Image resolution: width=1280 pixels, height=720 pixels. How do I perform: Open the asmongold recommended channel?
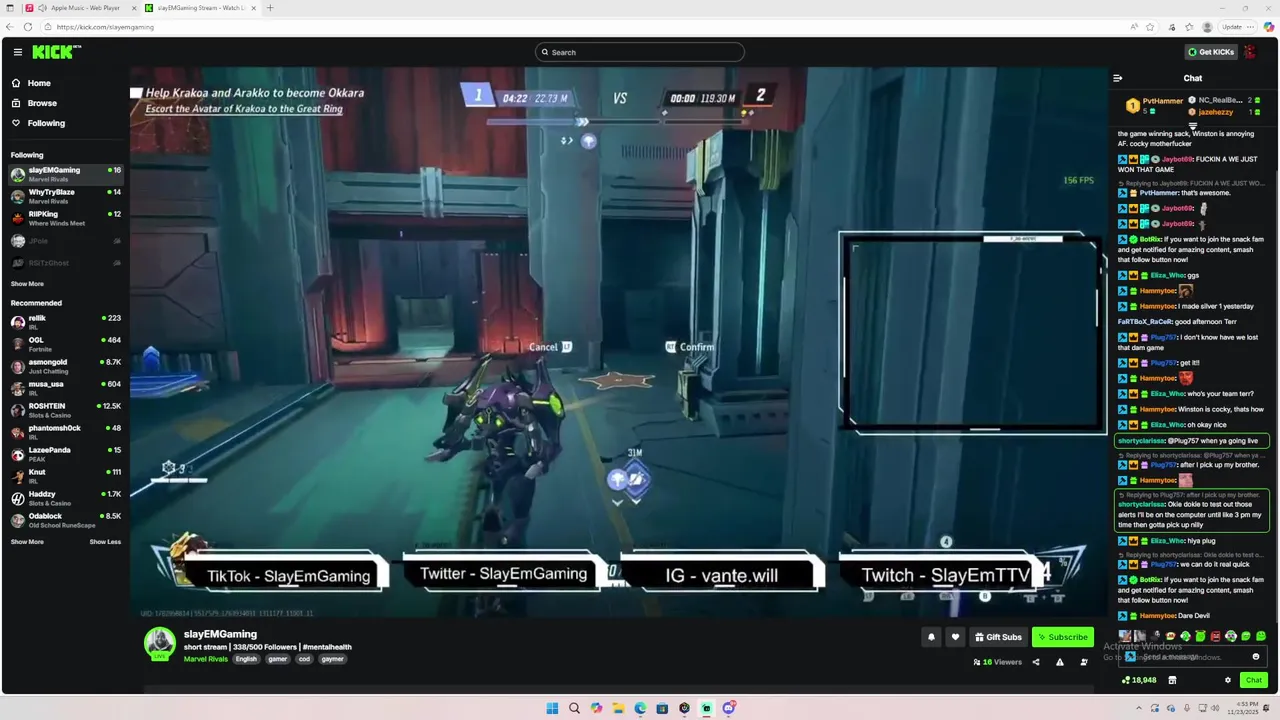tap(65, 366)
